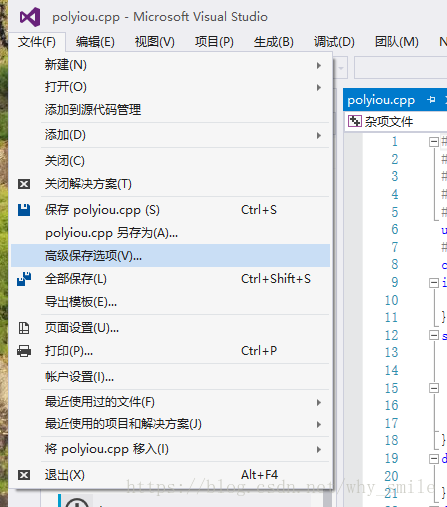Click the save disk icon beside 保存 polyiou.cpp
Viewport: 447px width, 507px height.
click(x=24, y=210)
